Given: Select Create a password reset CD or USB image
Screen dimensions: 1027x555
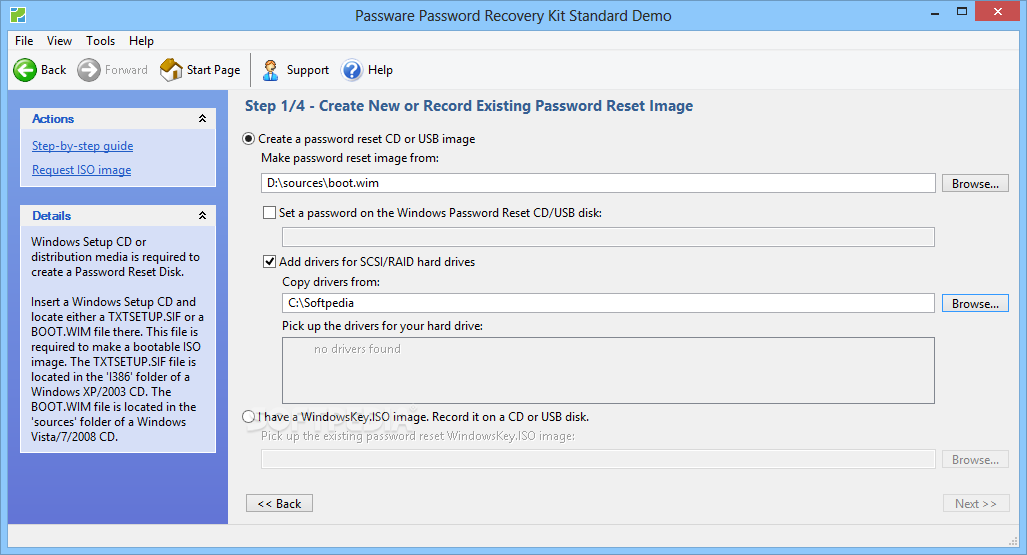Looking at the screenshot, I should (248, 139).
